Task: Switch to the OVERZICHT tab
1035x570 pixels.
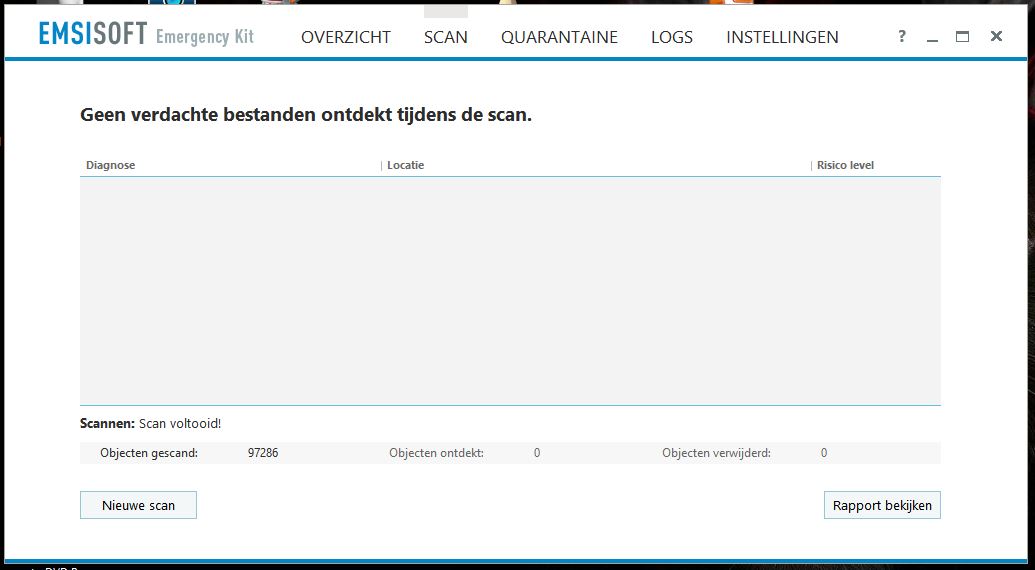Action: [x=346, y=37]
